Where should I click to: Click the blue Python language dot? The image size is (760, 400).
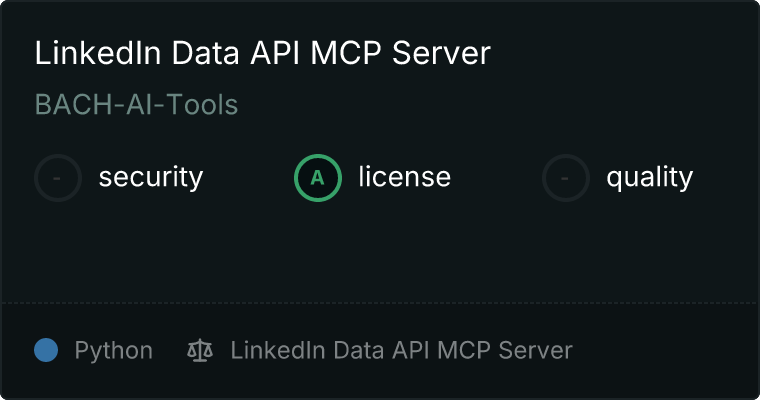pyautogui.click(x=46, y=351)
